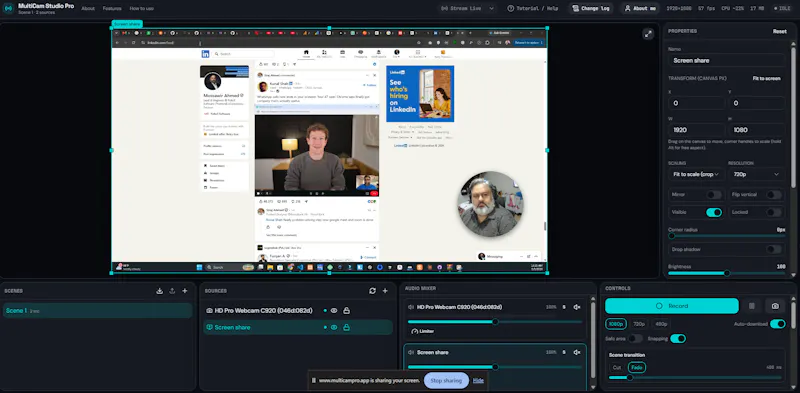Click the Y position input field

757,103
